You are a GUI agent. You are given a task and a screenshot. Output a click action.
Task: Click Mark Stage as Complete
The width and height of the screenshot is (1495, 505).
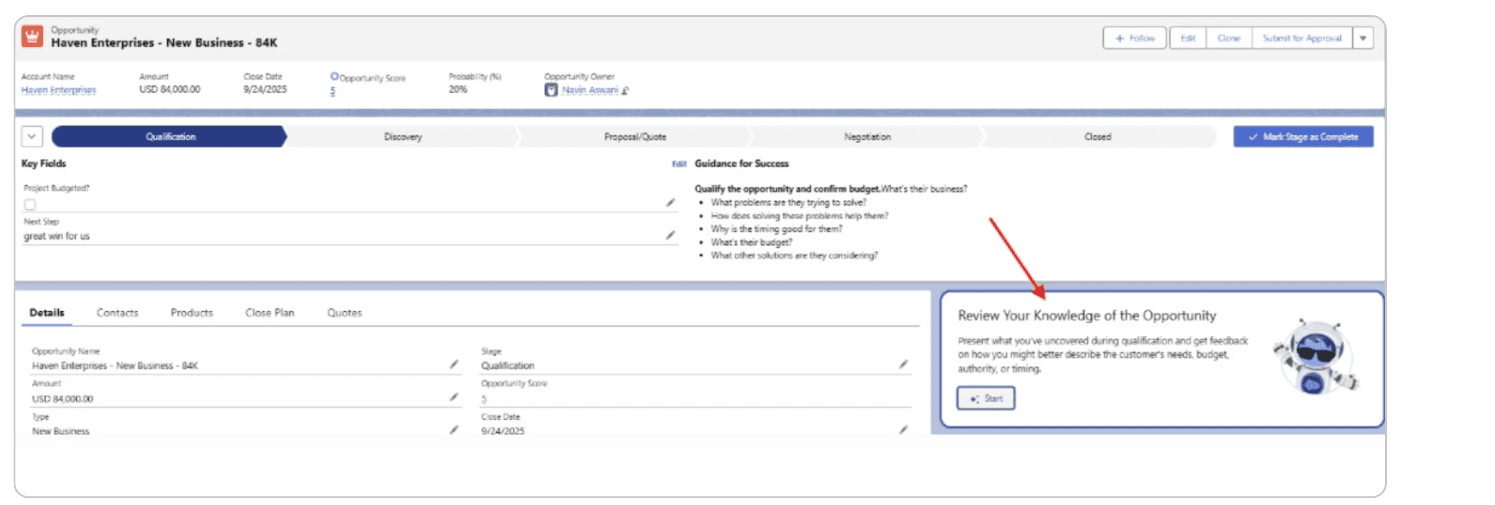coord(1303,137)
